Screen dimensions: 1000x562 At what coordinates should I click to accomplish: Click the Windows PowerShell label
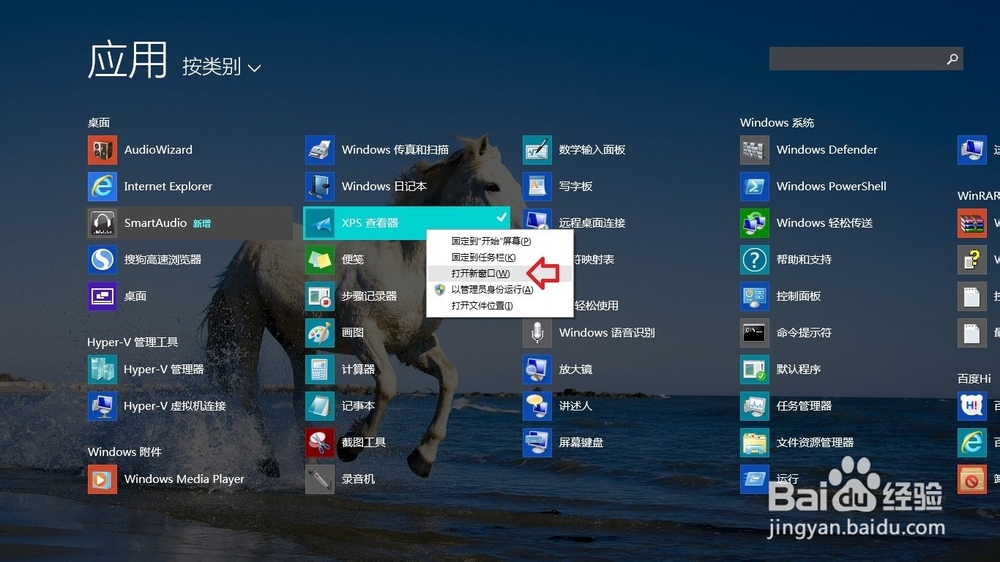831,186
